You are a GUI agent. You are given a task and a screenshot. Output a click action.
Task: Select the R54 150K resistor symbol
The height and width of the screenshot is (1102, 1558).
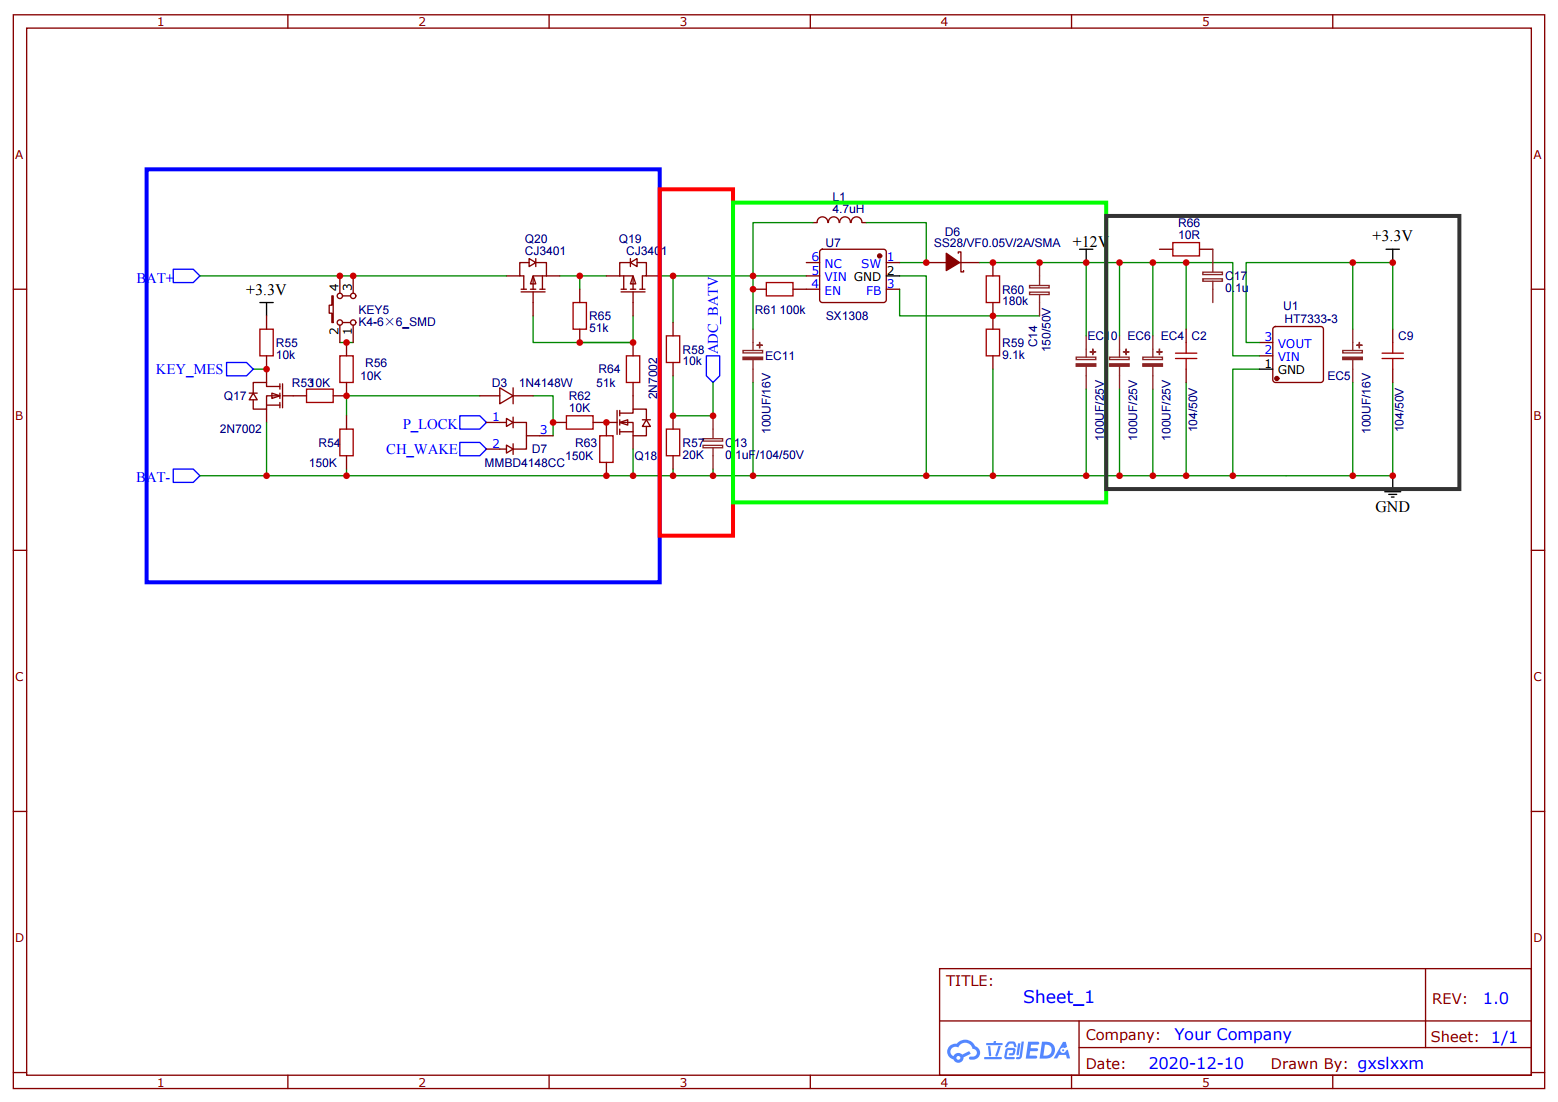[347, 442]
